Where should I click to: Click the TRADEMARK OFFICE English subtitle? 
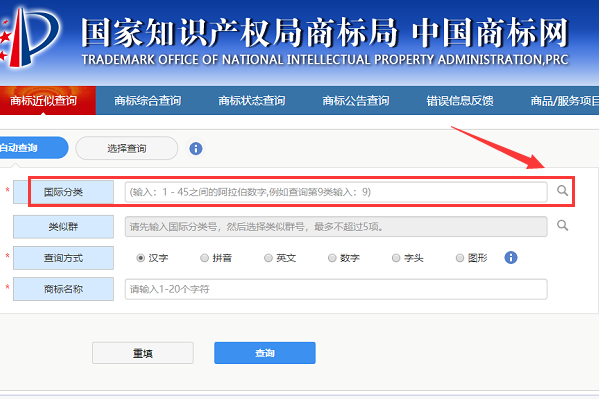pos(325,60)
